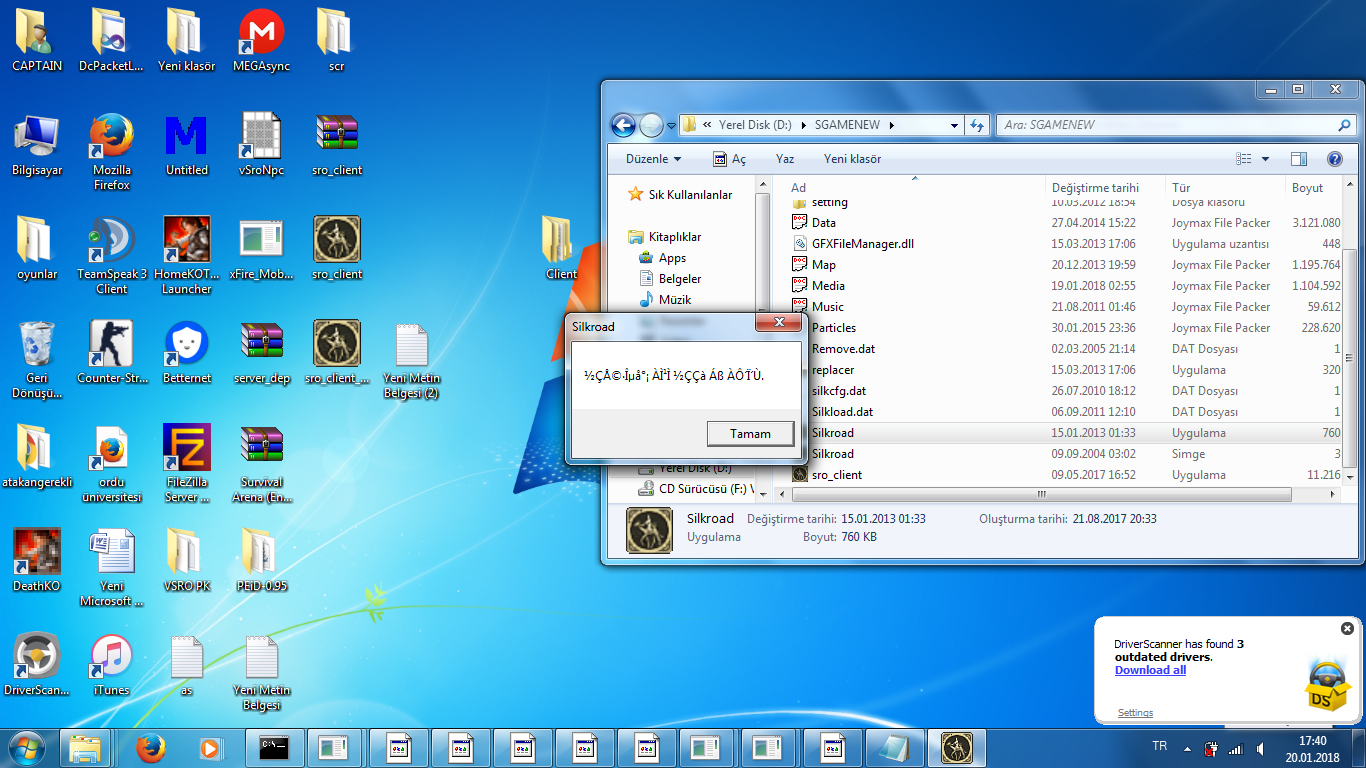Image resolution: width=1366 pixels, height=768 pixels.
Task: Select the Belgeler library
Action: point(670,279)
